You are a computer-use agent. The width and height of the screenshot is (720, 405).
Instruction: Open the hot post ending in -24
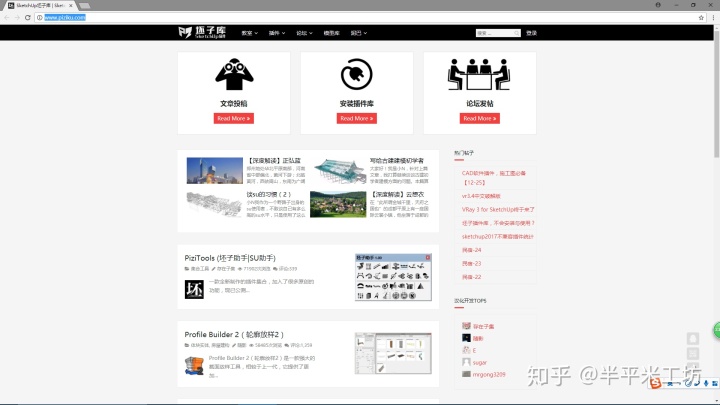pos(471,250)
